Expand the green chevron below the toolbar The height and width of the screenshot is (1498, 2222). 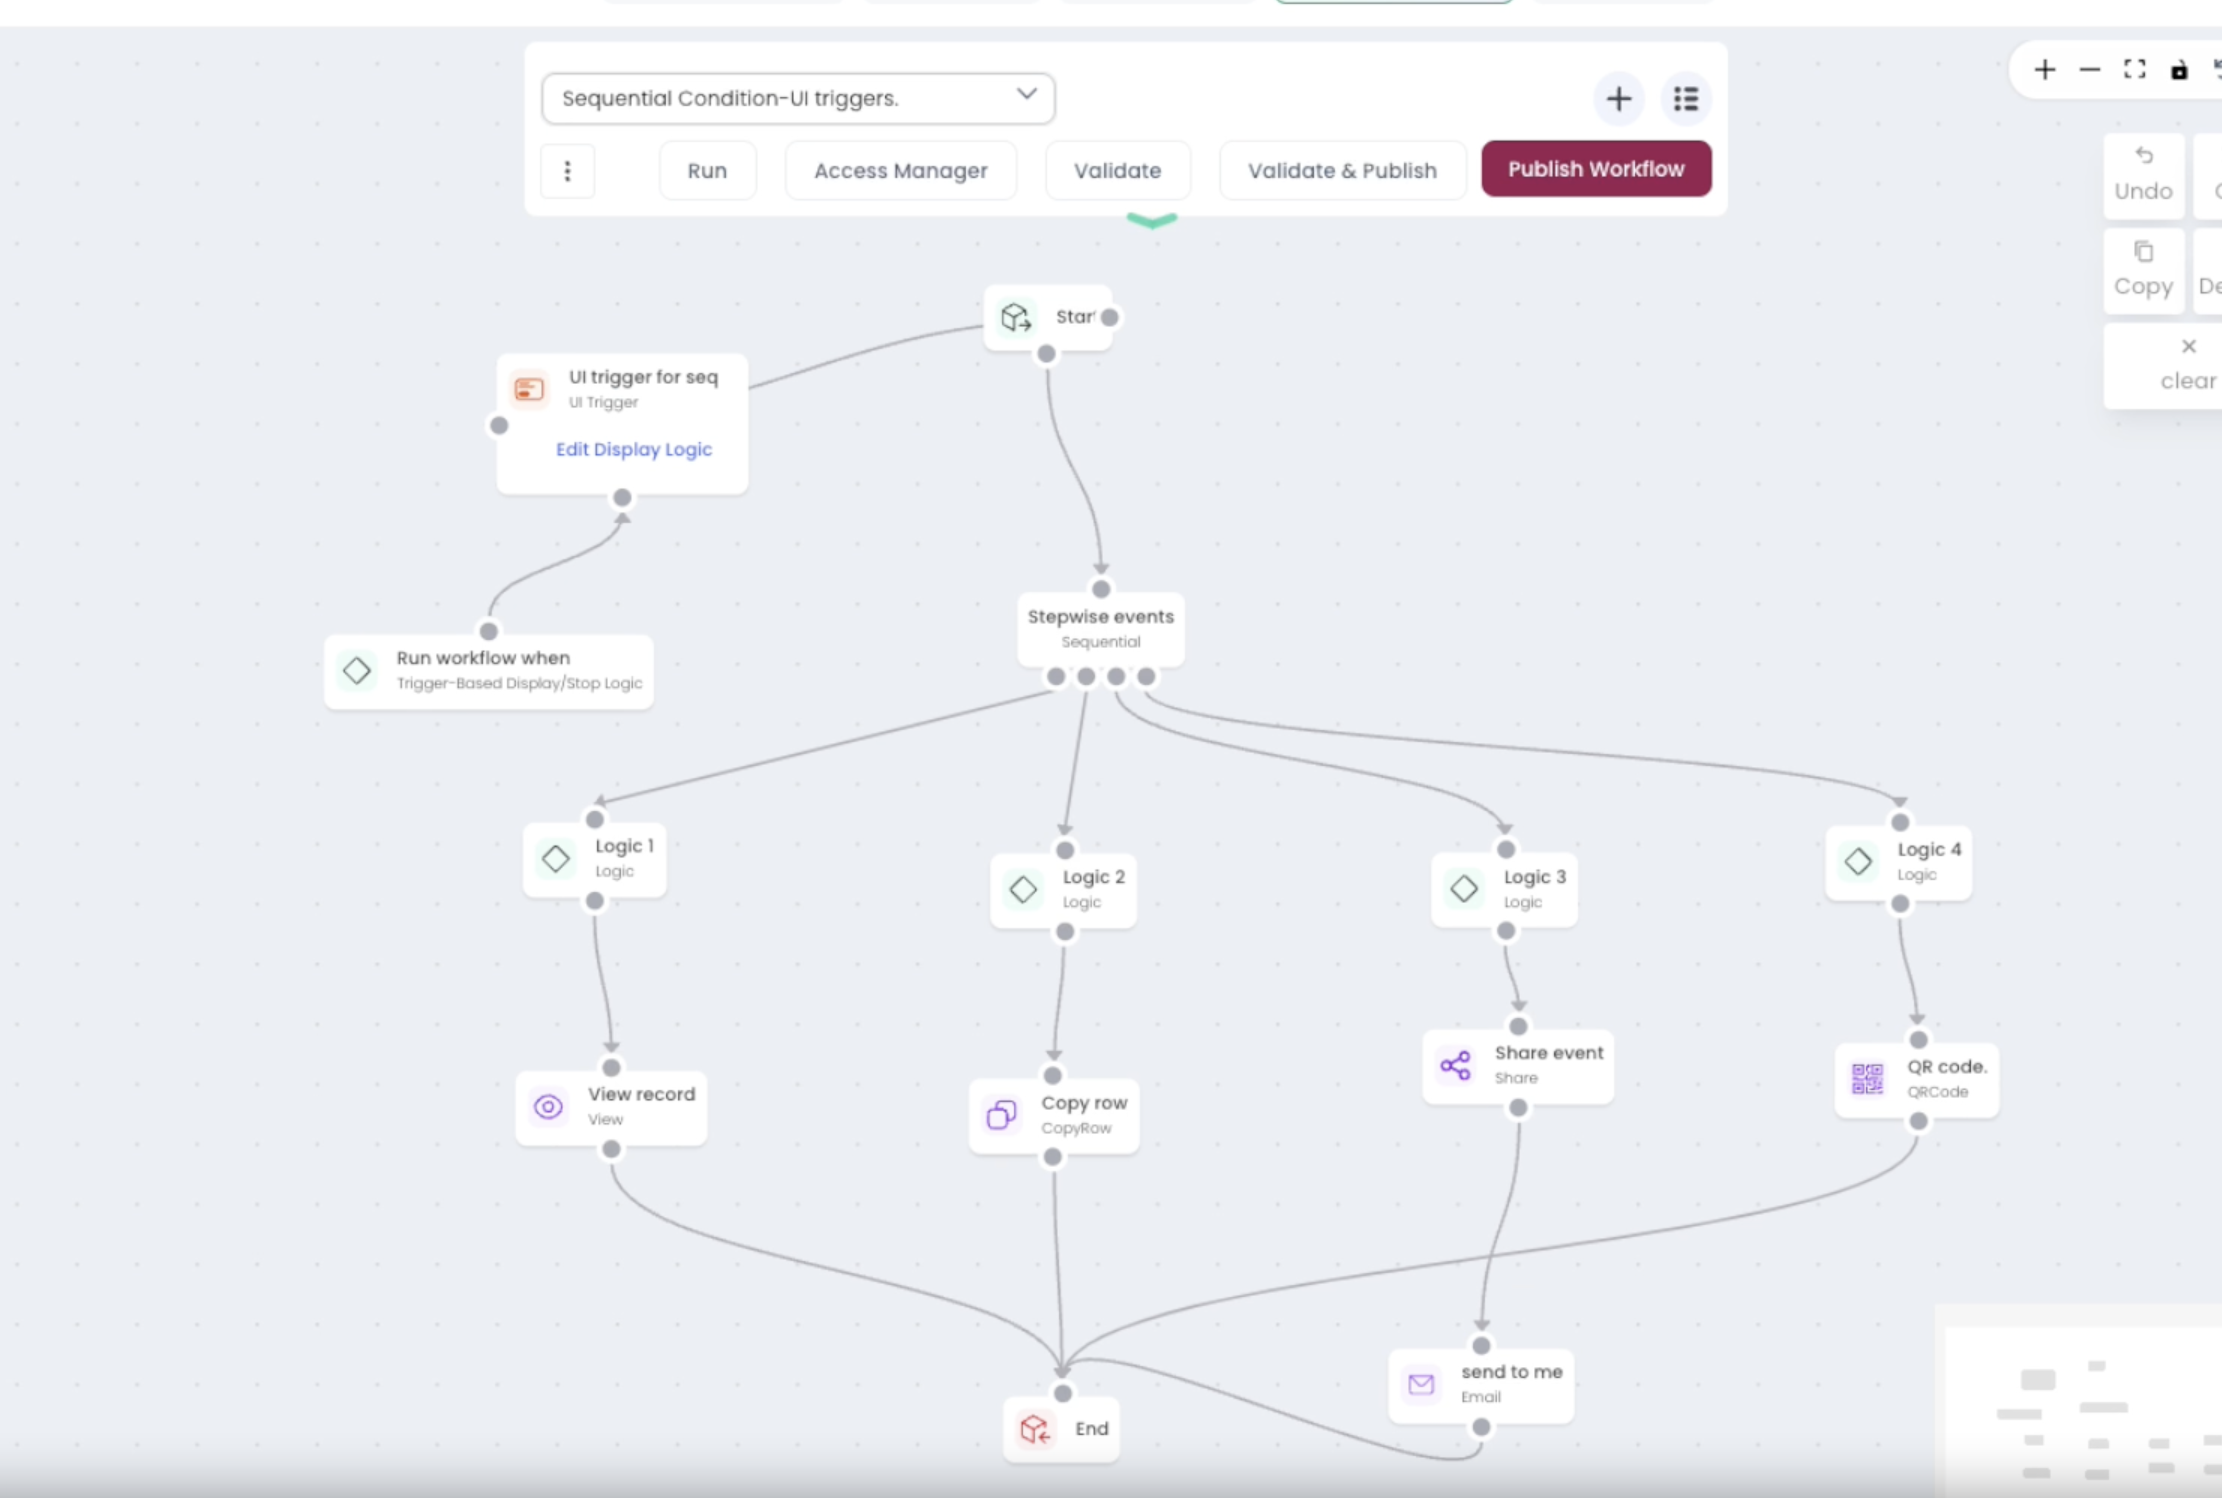[1152, 220]
